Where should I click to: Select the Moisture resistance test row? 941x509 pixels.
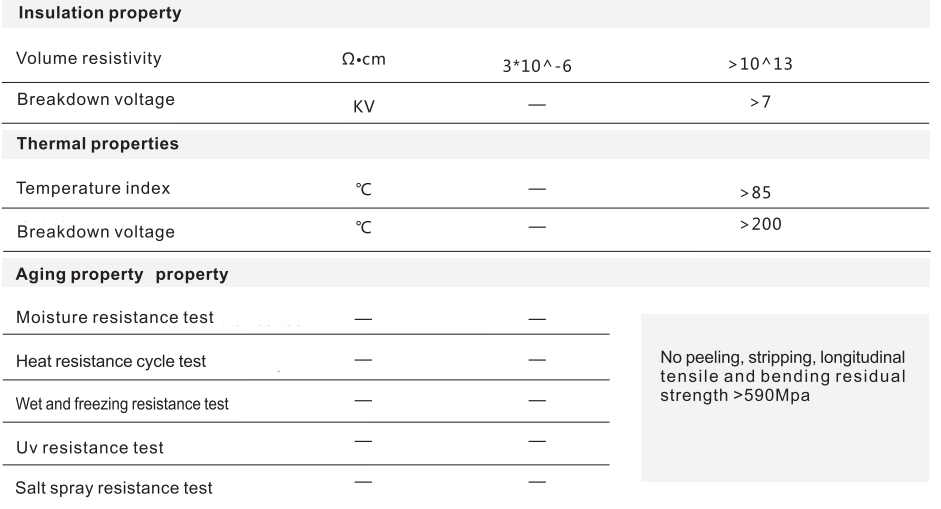(x=306, y=318)
